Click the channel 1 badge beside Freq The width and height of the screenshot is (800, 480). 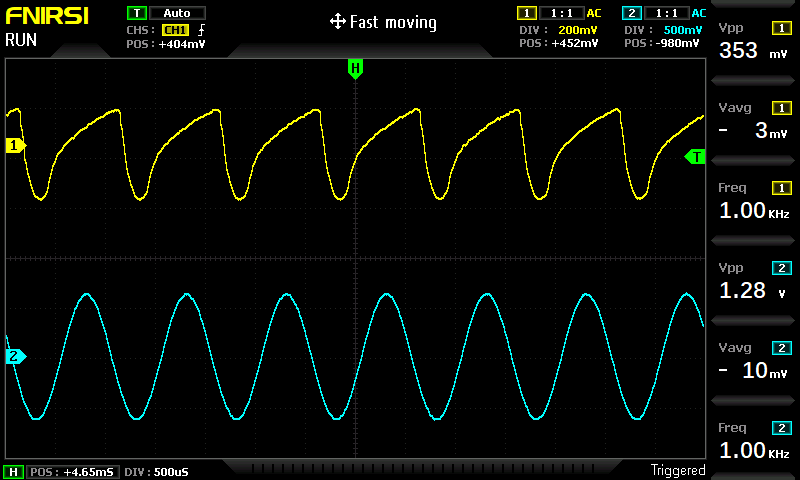coord(782,188)
